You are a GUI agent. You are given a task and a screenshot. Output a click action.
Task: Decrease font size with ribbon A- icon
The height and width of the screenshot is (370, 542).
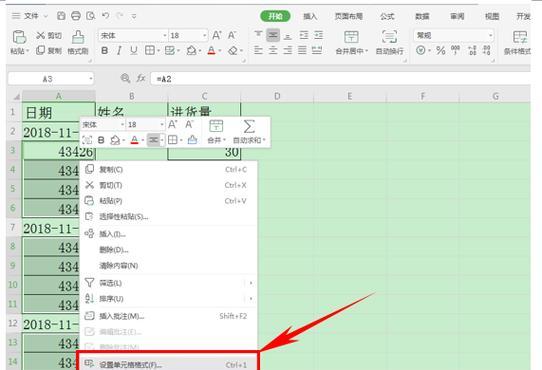point(232,35)
